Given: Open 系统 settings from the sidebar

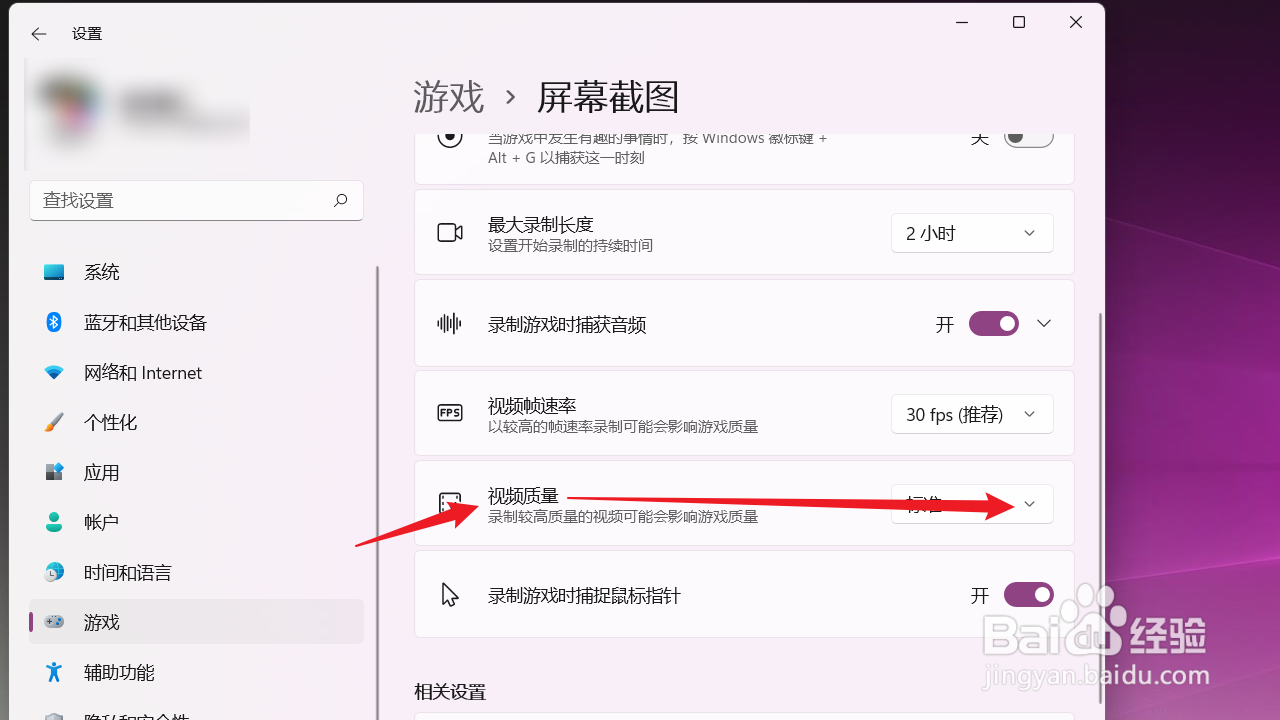Looking at the screenshot, I should [x=101, y=271].
